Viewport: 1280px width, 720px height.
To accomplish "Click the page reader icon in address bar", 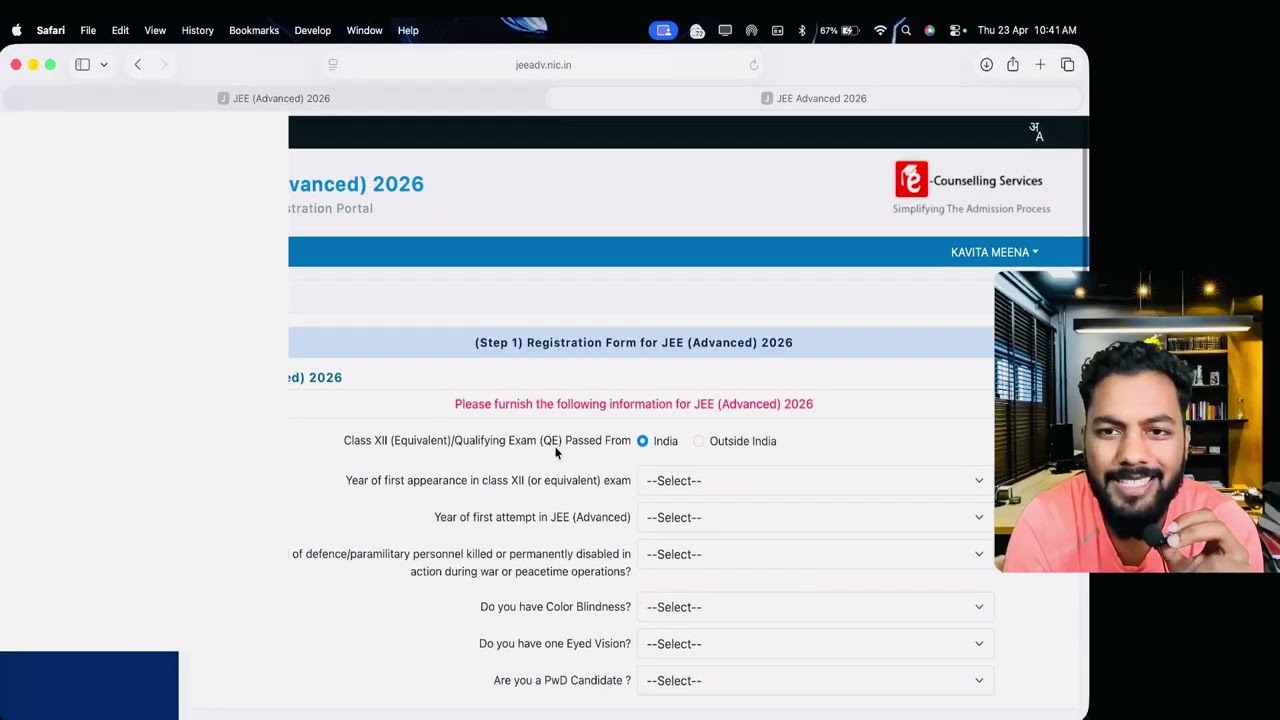I will (333, 65).
